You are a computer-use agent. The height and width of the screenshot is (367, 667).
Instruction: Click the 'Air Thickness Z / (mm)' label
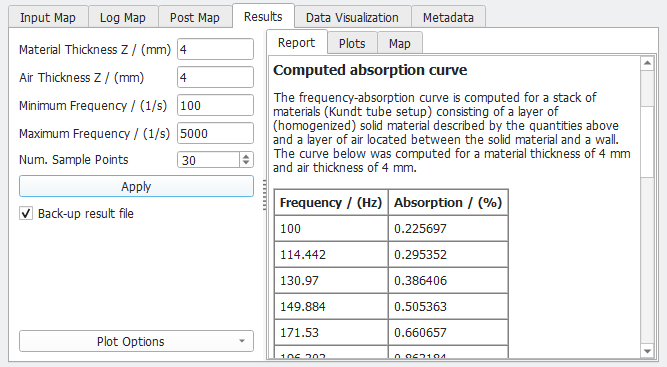click(x=82, y=78)
